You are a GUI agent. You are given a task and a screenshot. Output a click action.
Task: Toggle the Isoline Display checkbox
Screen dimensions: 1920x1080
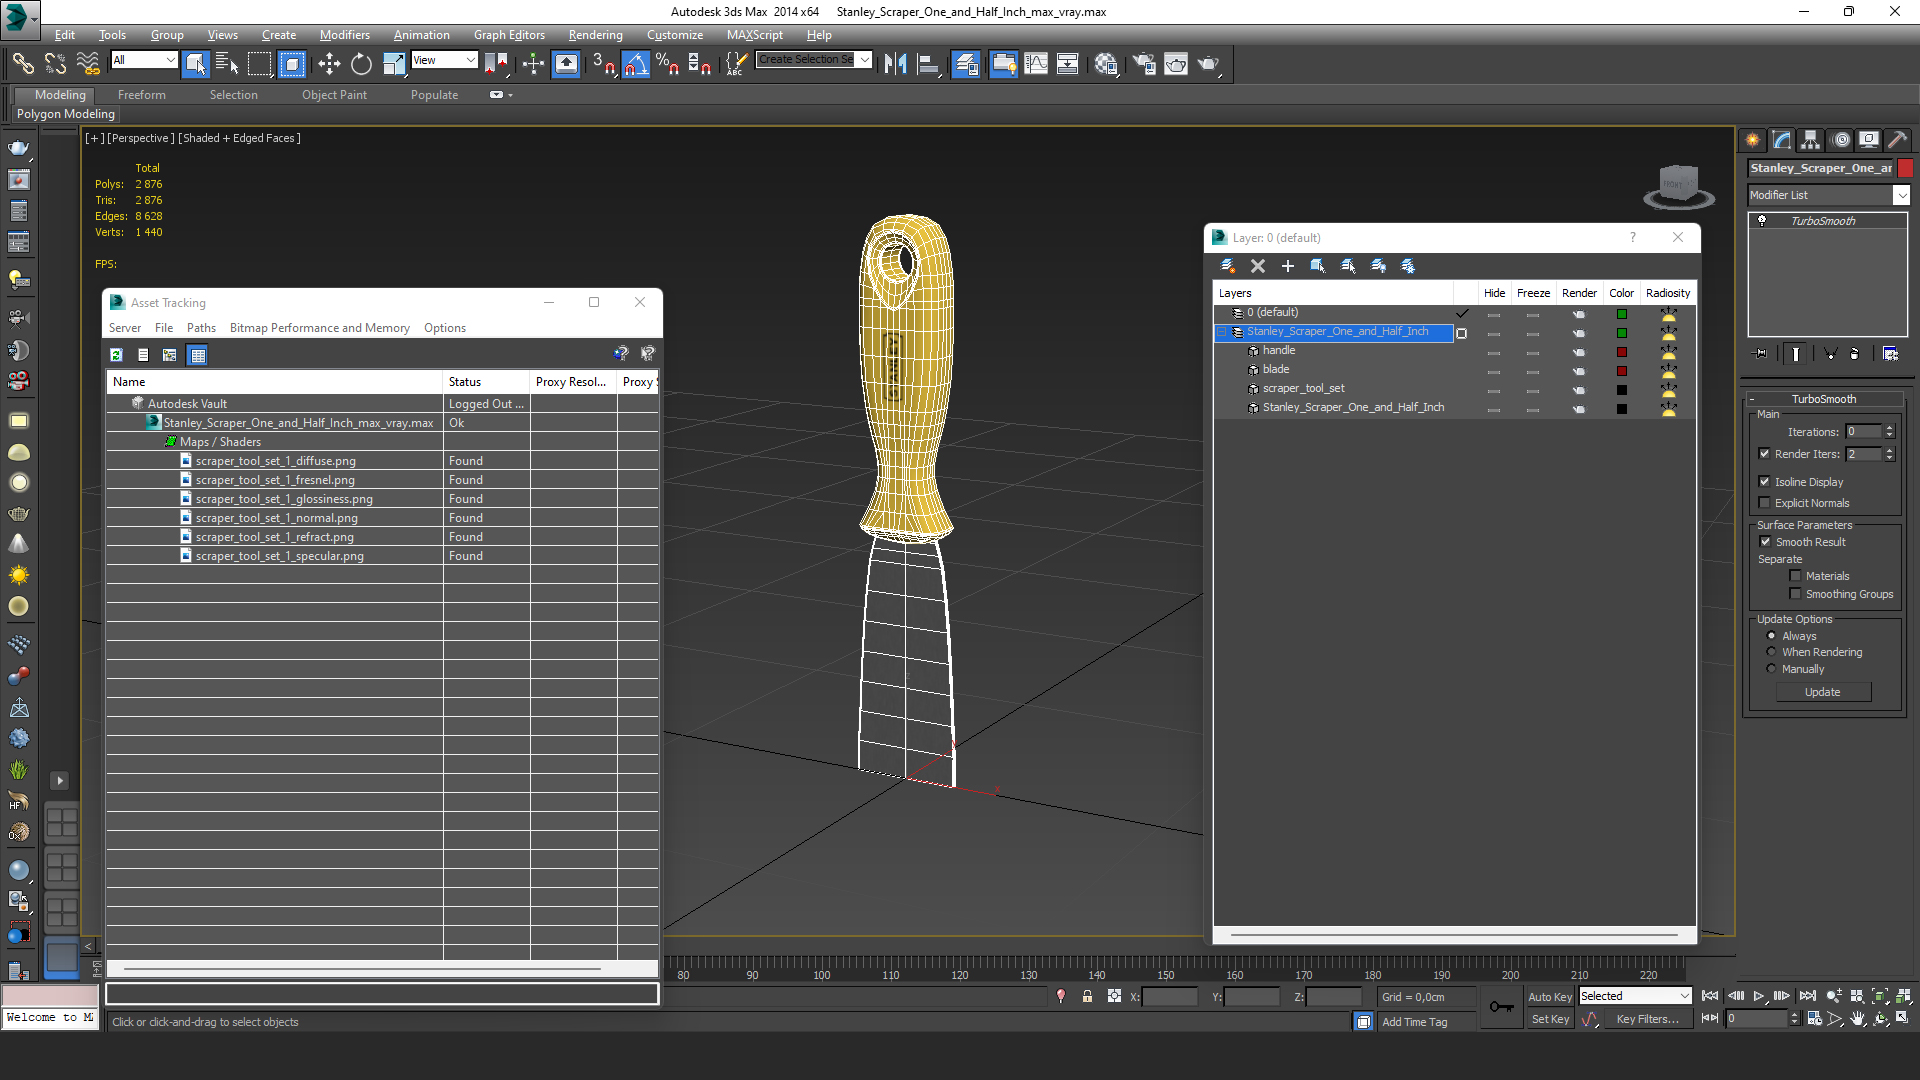click(x=1765, y=482)
